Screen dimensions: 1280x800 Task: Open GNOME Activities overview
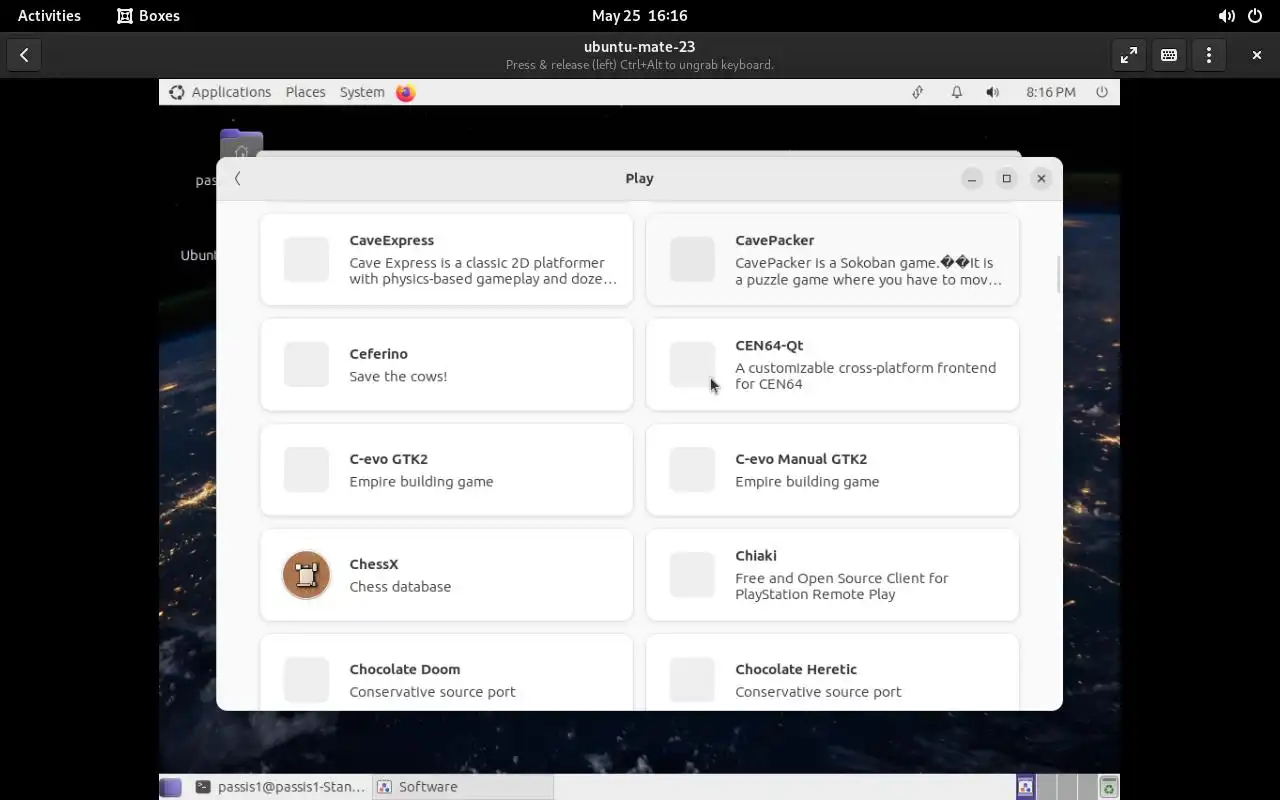point(49,16)
